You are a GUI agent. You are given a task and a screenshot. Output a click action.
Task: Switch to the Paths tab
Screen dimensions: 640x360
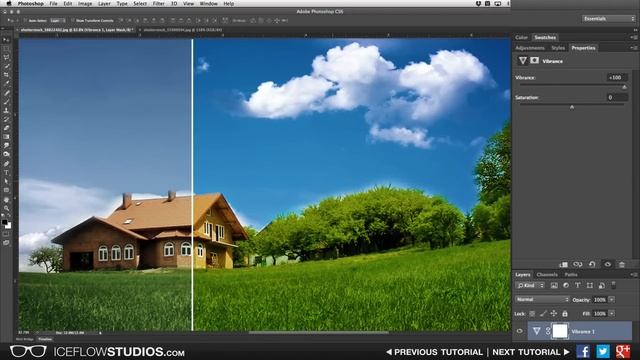tap(571, 275)
